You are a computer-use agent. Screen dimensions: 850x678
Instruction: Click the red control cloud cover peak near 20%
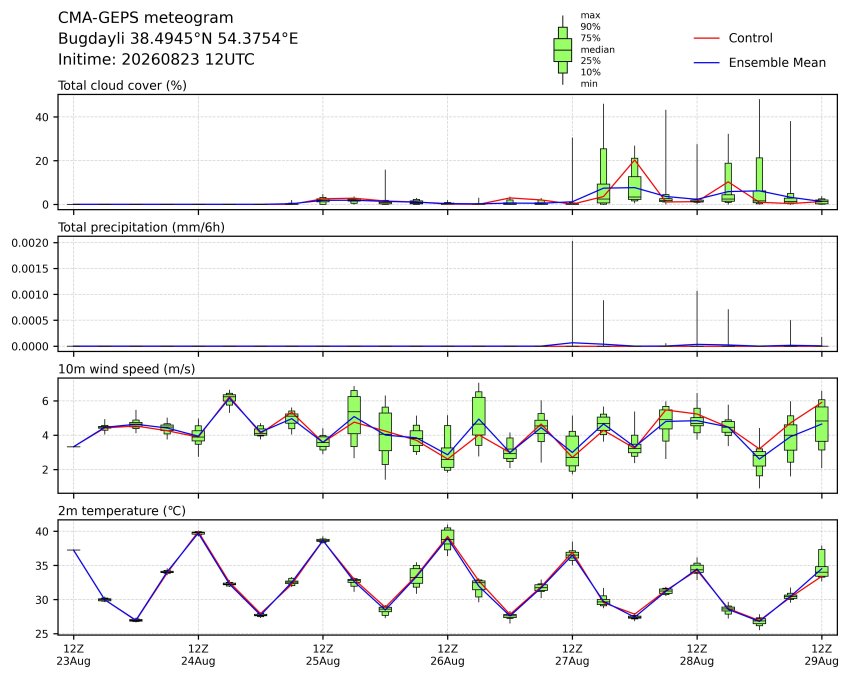(634, 161)
